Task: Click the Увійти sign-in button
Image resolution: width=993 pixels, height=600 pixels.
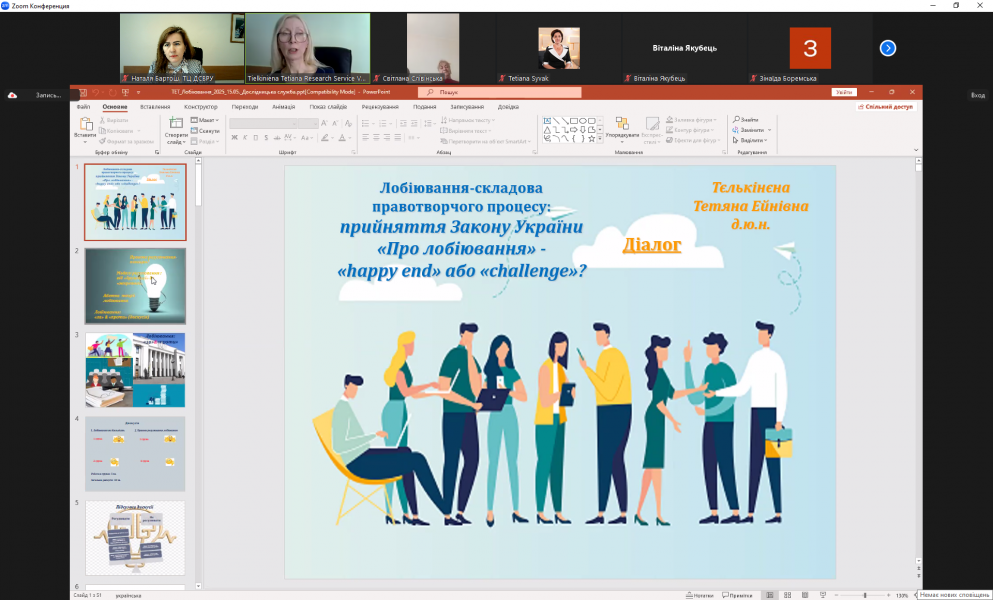Action: [843, 92]
